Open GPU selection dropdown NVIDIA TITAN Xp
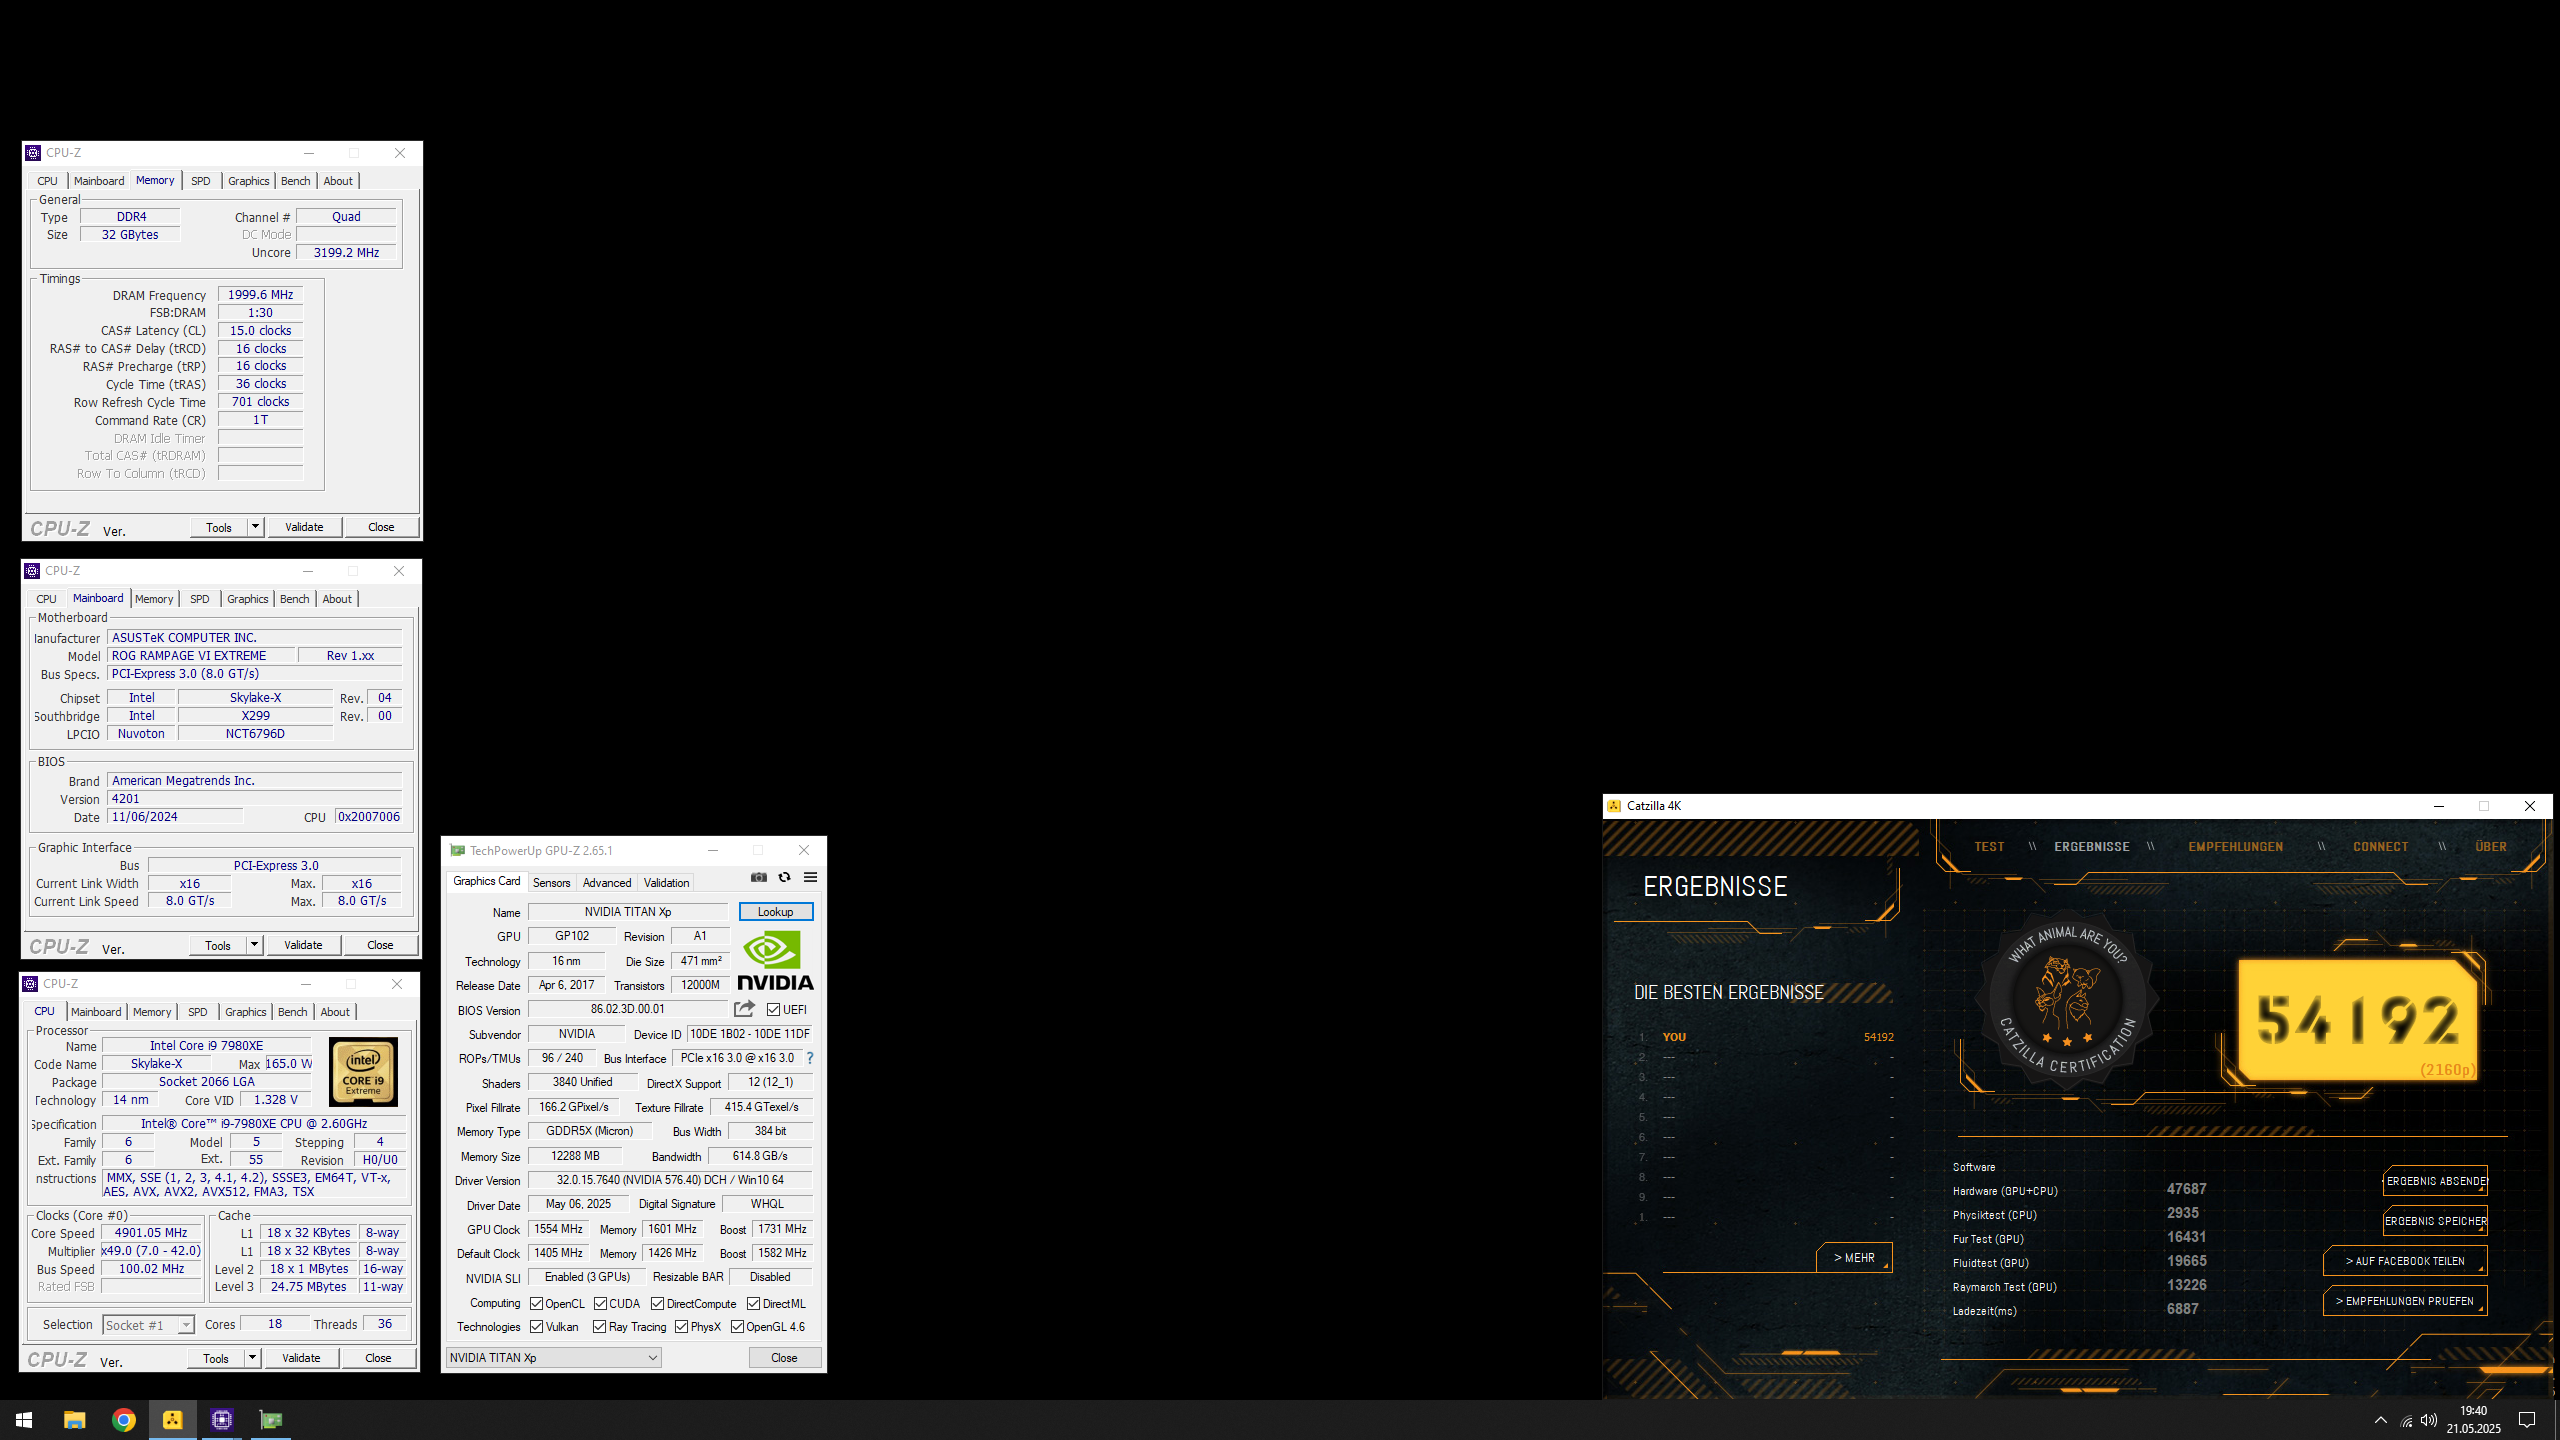 click(x=554, y=1358)
